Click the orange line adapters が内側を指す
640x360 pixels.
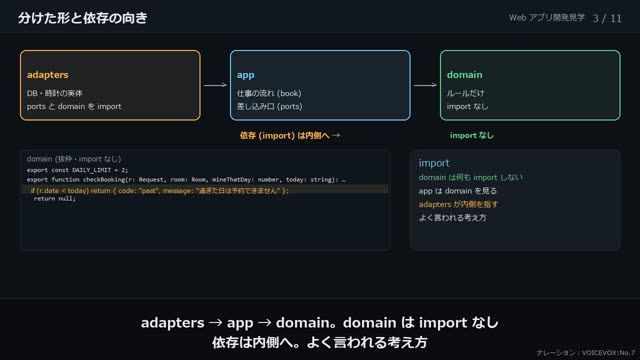tap(458, 204)
